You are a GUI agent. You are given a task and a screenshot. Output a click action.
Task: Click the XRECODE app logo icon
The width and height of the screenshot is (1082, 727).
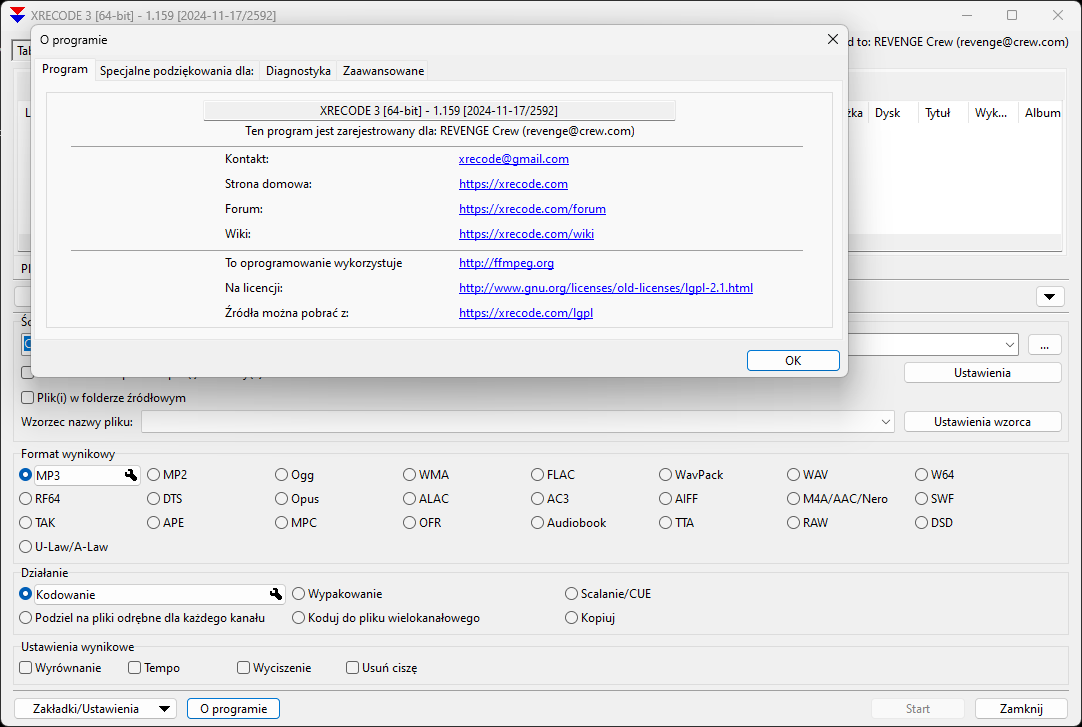tap(17, 14)
